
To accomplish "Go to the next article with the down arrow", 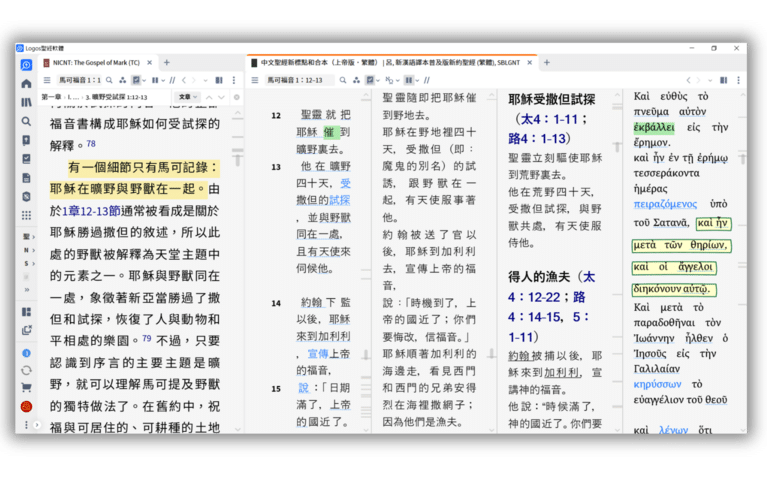I will 222,97.
